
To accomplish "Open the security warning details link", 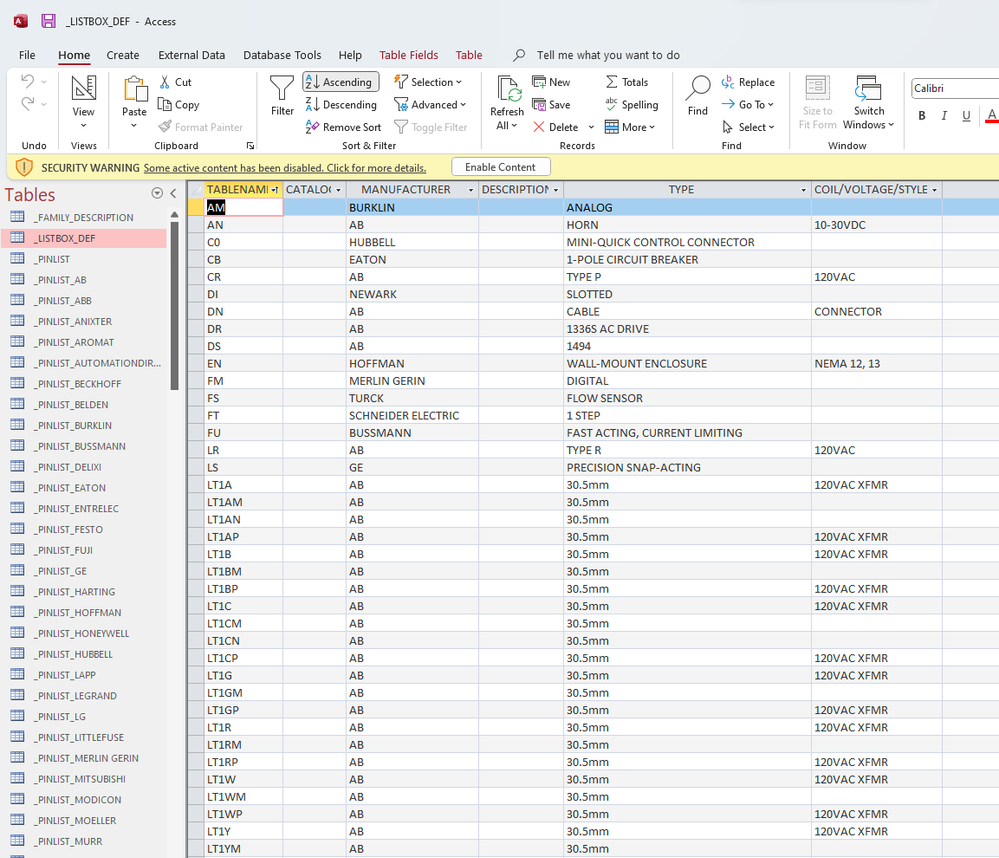I will (285, 168).
